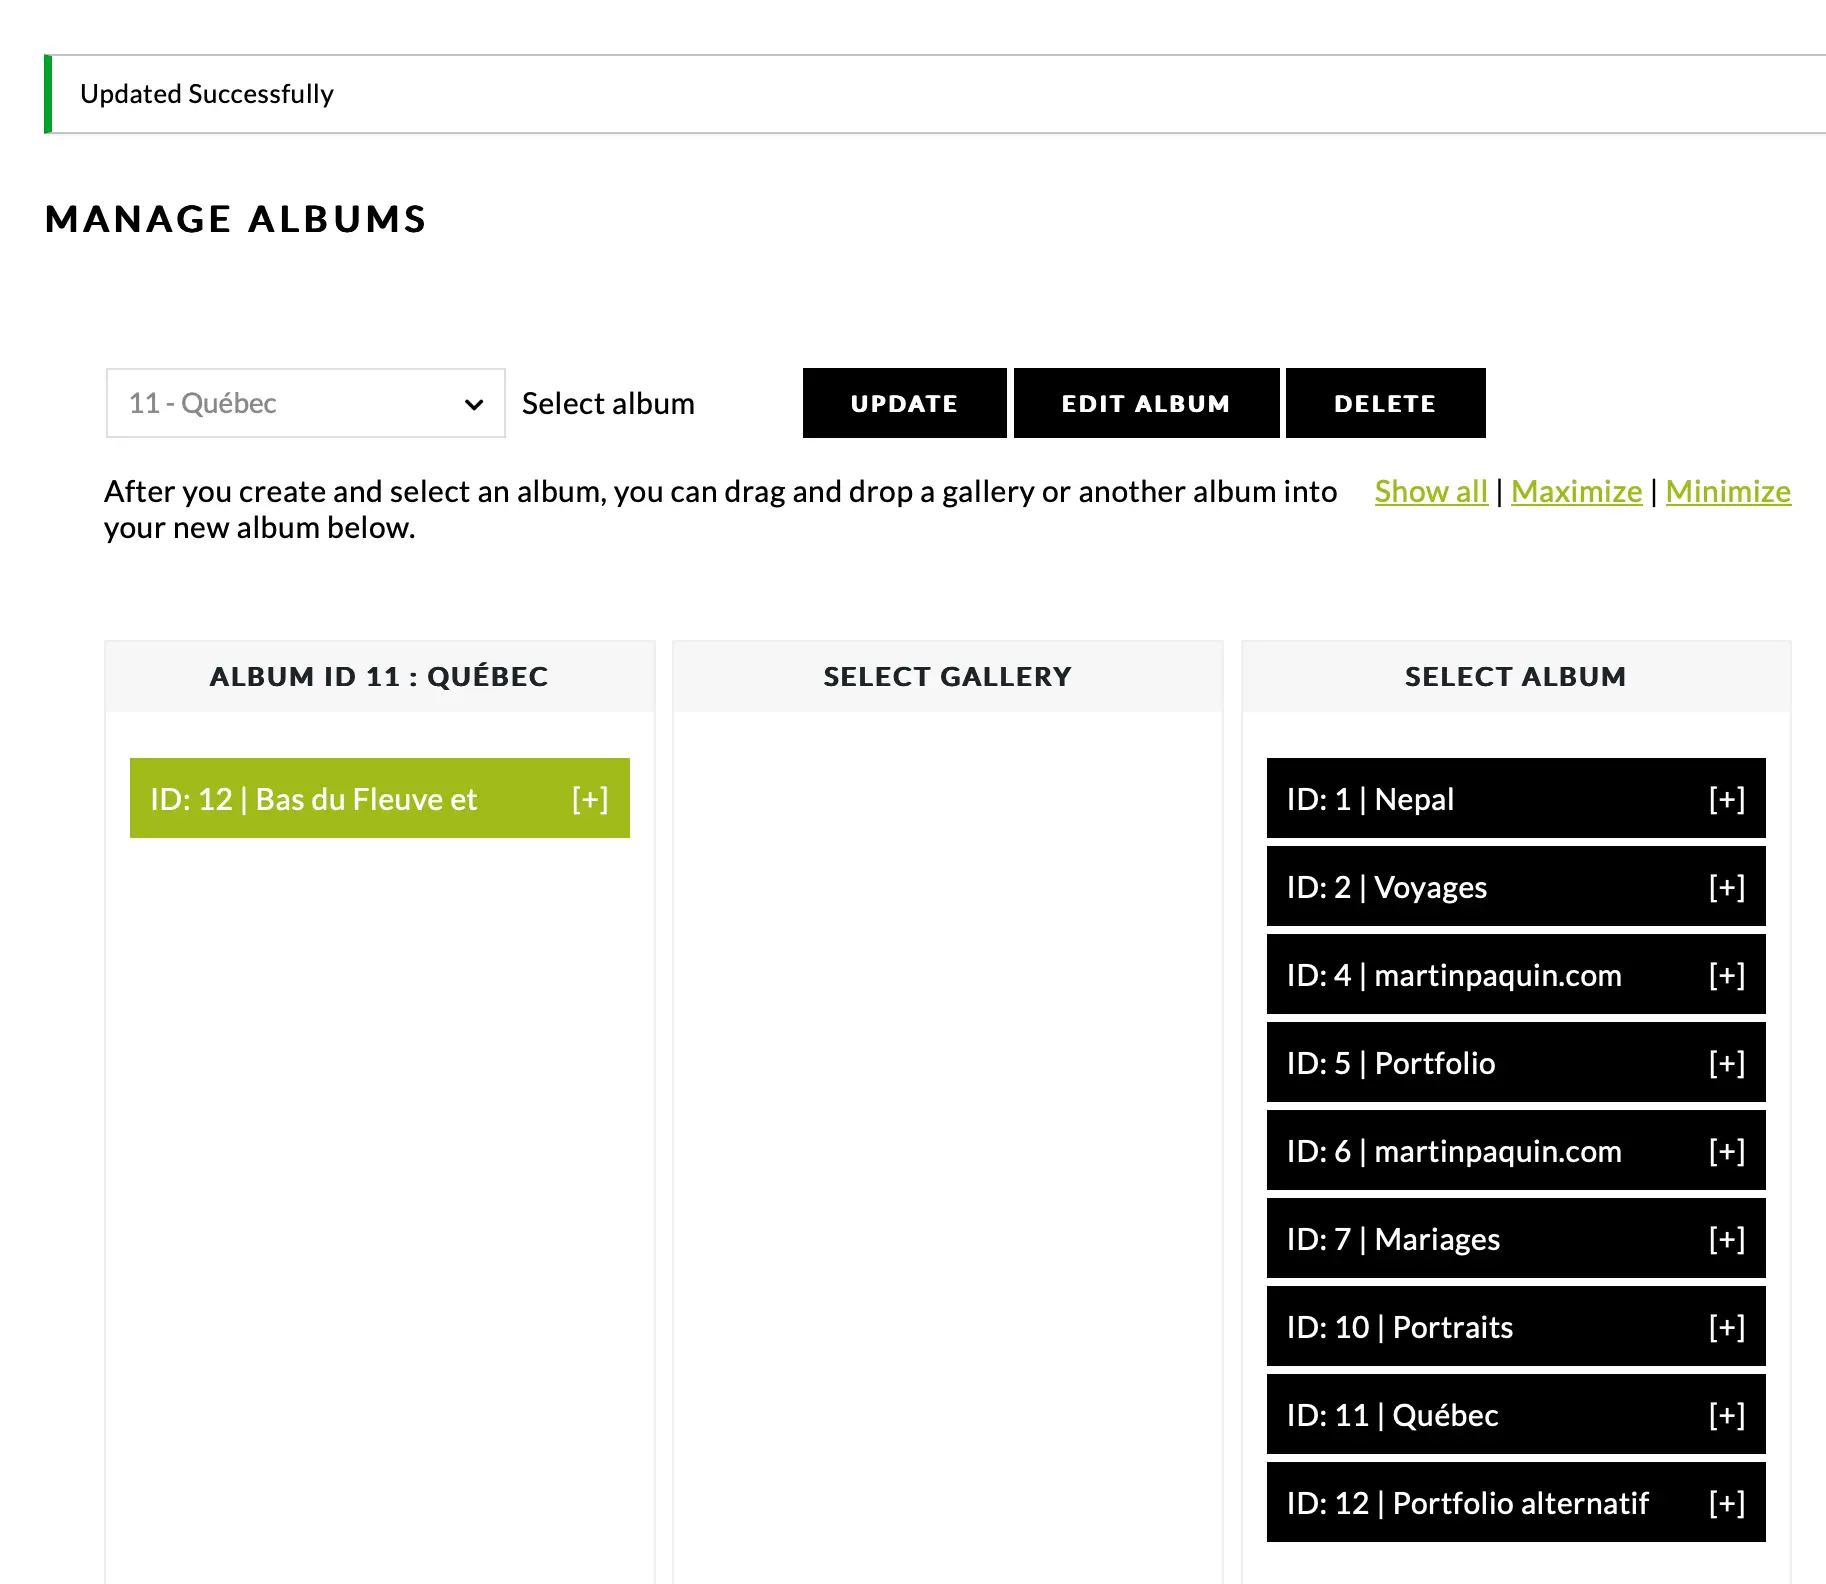Click the Show all link
The image size is (1826, 1584).
(x=1431, y=492)
